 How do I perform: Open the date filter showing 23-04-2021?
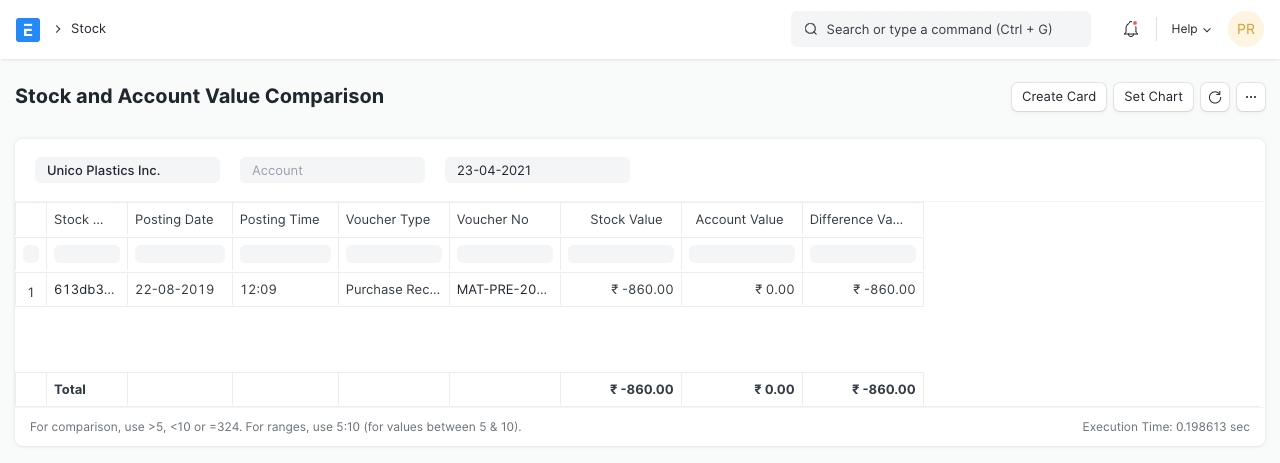coord(537,170)
